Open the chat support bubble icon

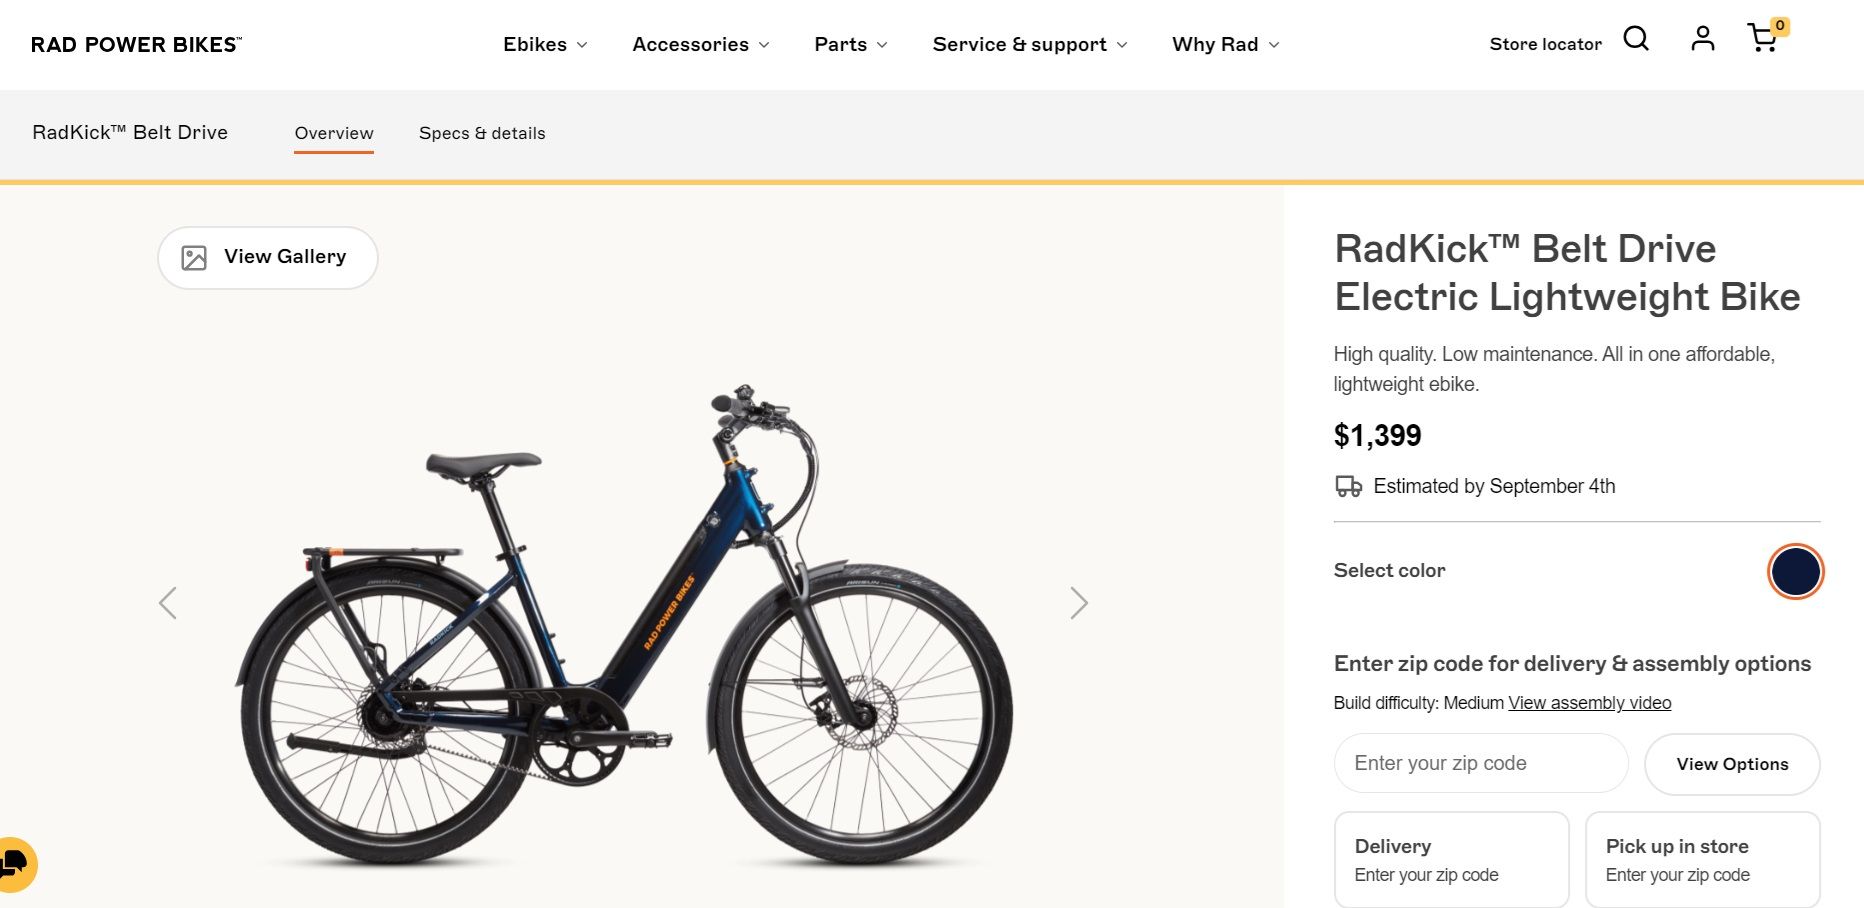(x=15, y=863)
